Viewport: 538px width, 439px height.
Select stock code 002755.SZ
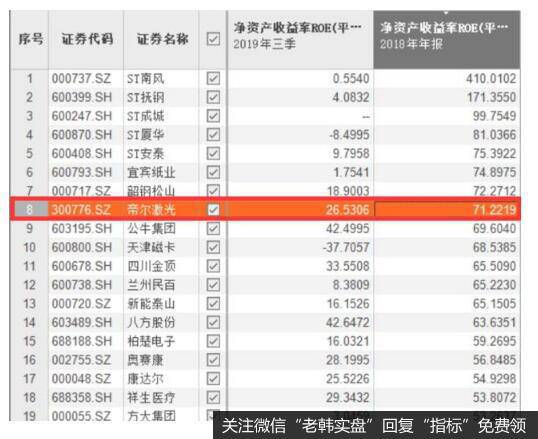(x=81, y=360)
